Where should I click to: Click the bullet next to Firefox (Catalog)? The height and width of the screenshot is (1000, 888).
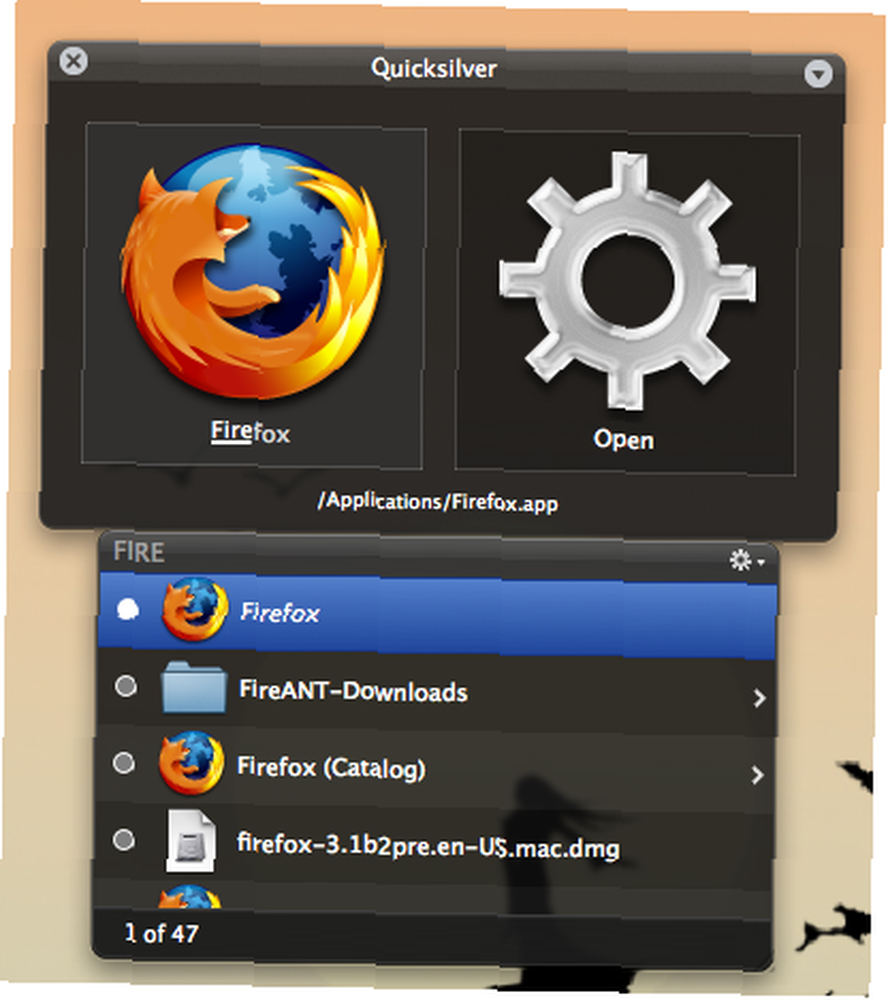pyautogui.click(x=124, y=763)
